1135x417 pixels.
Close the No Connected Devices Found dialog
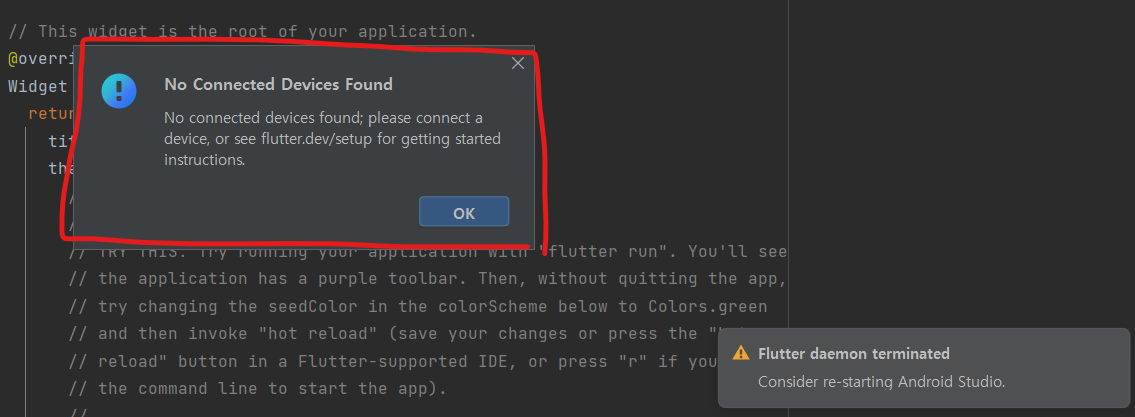pyautogui.click(x=518, y=63)
